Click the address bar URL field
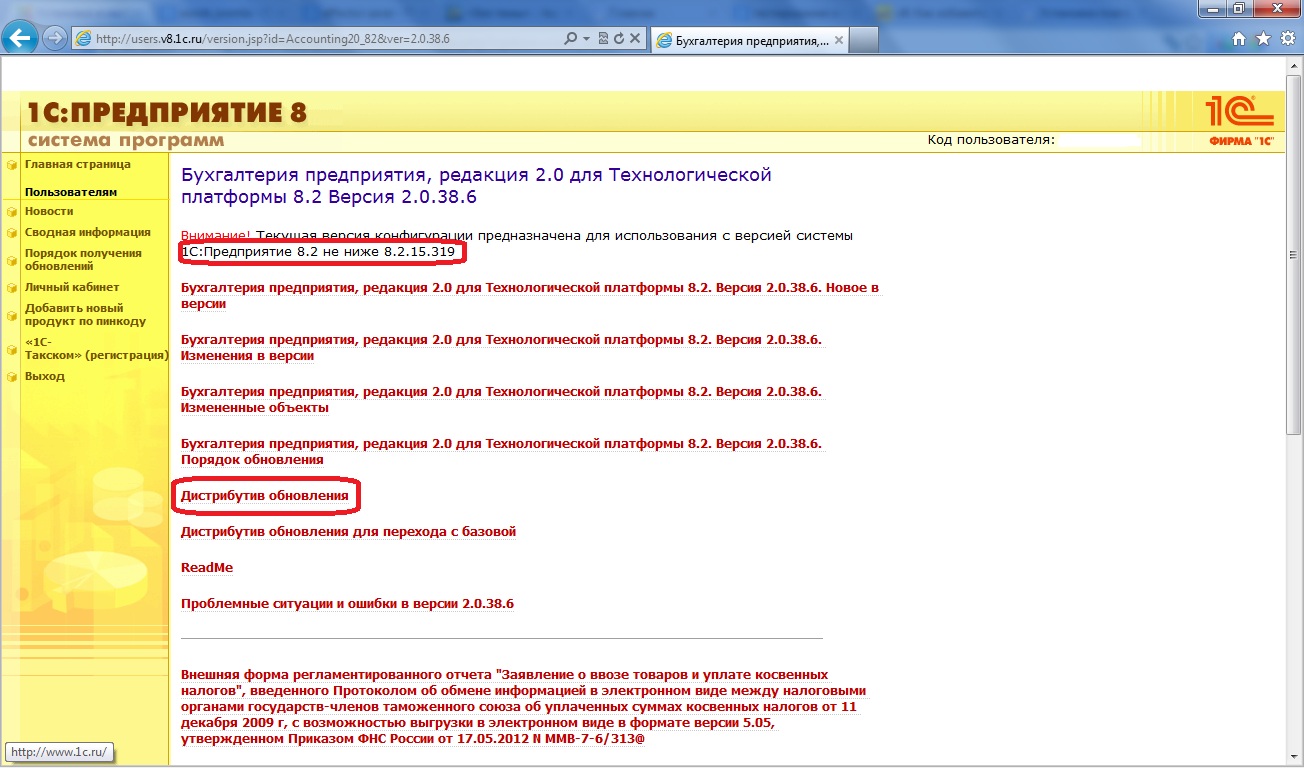Image resolution: width=1304 pixels, height=768 pixels. point(318,39)
